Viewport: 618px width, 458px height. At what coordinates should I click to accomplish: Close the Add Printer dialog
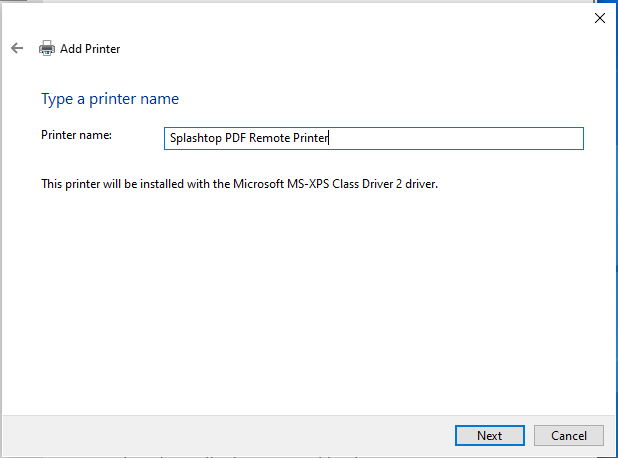(x=600, y=18)
